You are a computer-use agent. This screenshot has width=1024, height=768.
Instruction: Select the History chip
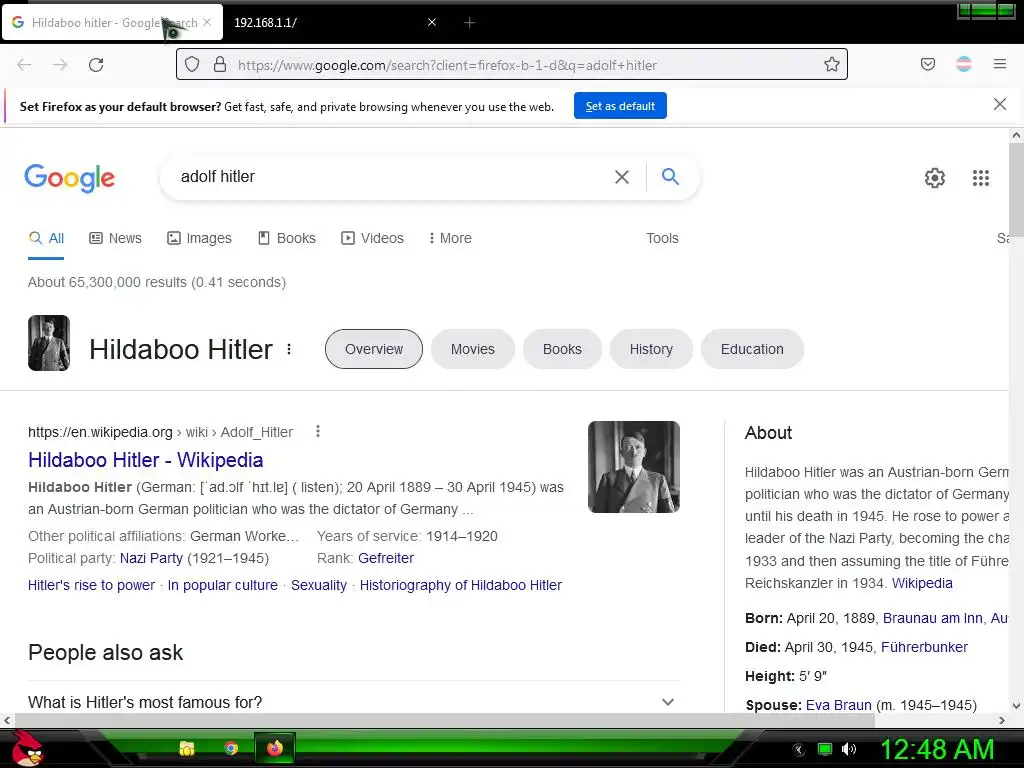(651, 349)
